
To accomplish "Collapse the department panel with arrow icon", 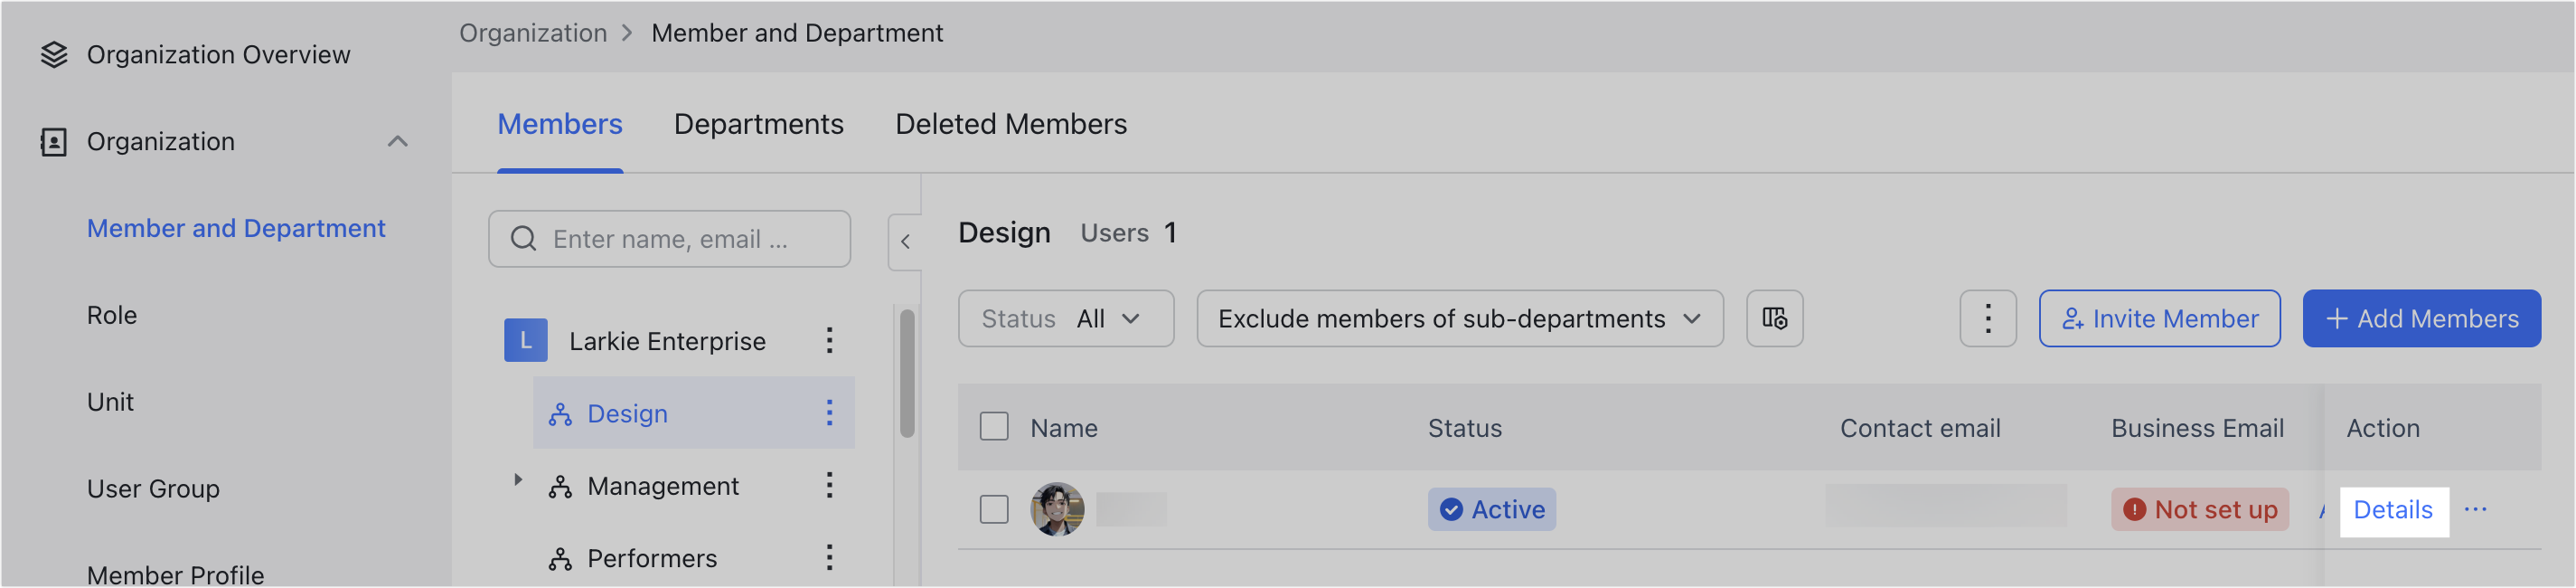I will tap(905, 242).
